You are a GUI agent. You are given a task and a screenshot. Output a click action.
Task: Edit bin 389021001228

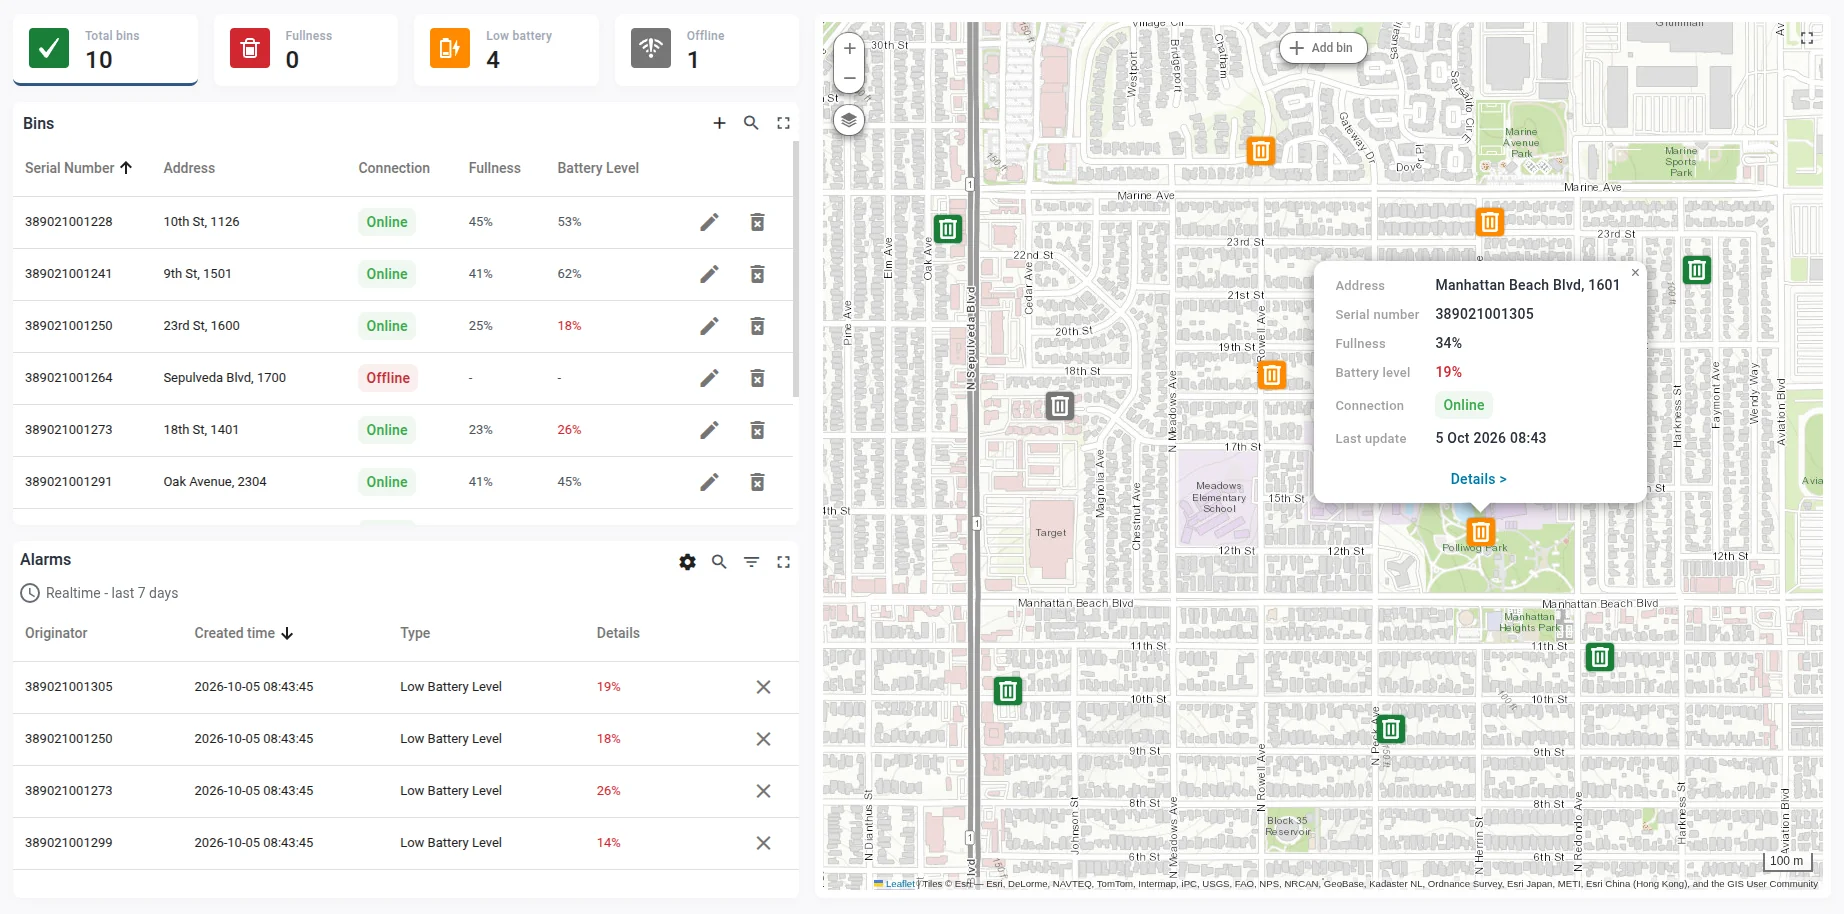[x=709, y=222]
